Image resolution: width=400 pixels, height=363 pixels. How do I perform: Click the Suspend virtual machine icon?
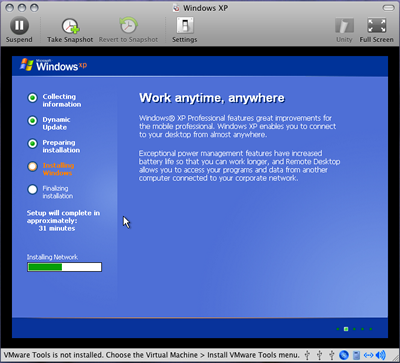click(x=19, y=26)
